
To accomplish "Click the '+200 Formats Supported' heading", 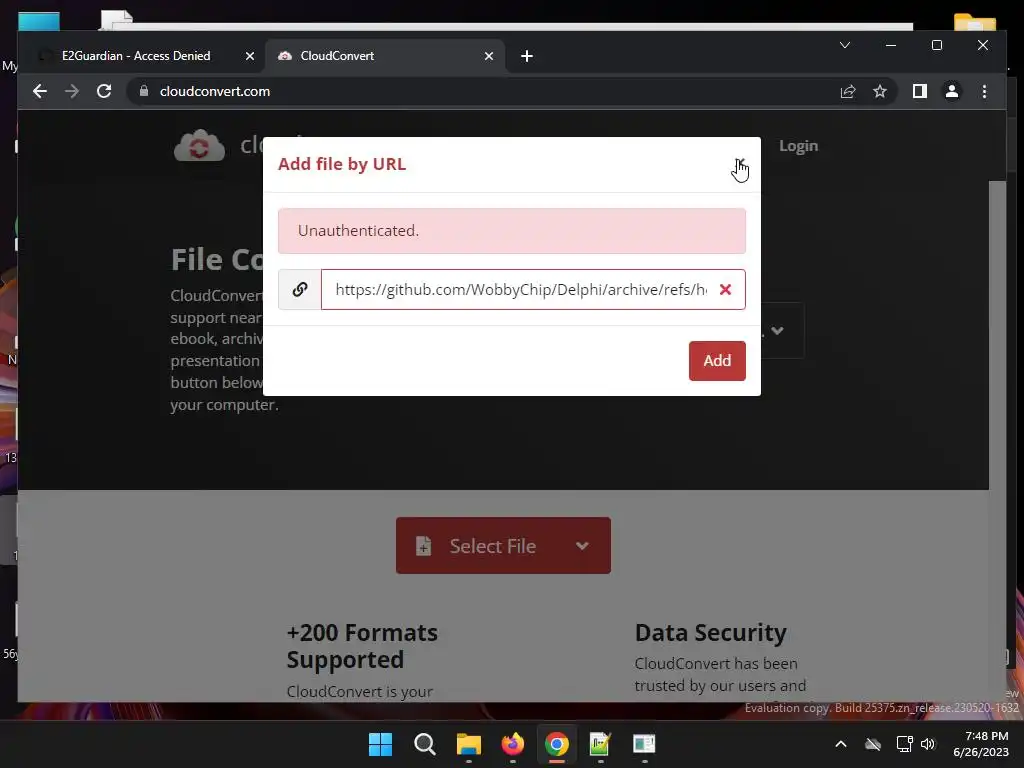I will 362,646.
